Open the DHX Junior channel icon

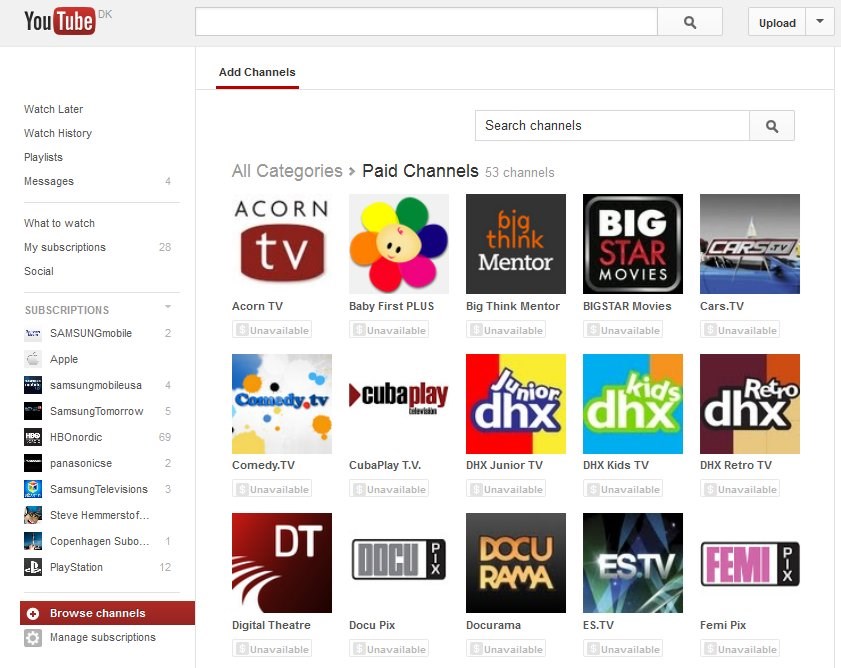coord(515,403)
